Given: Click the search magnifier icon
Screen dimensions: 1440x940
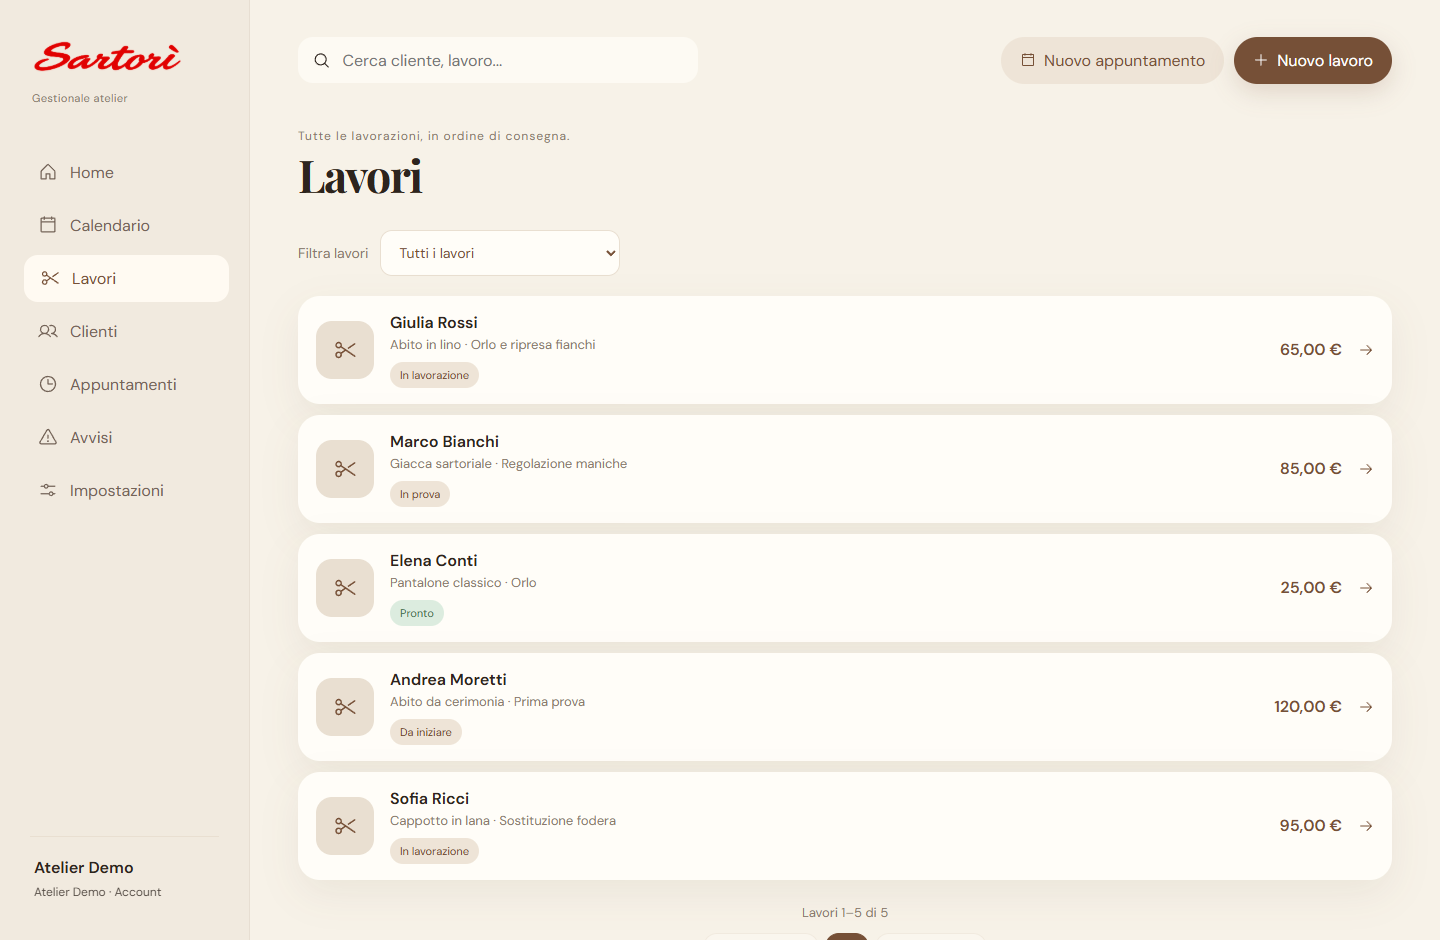Looking at the screenshot, I should pos(322,60).
